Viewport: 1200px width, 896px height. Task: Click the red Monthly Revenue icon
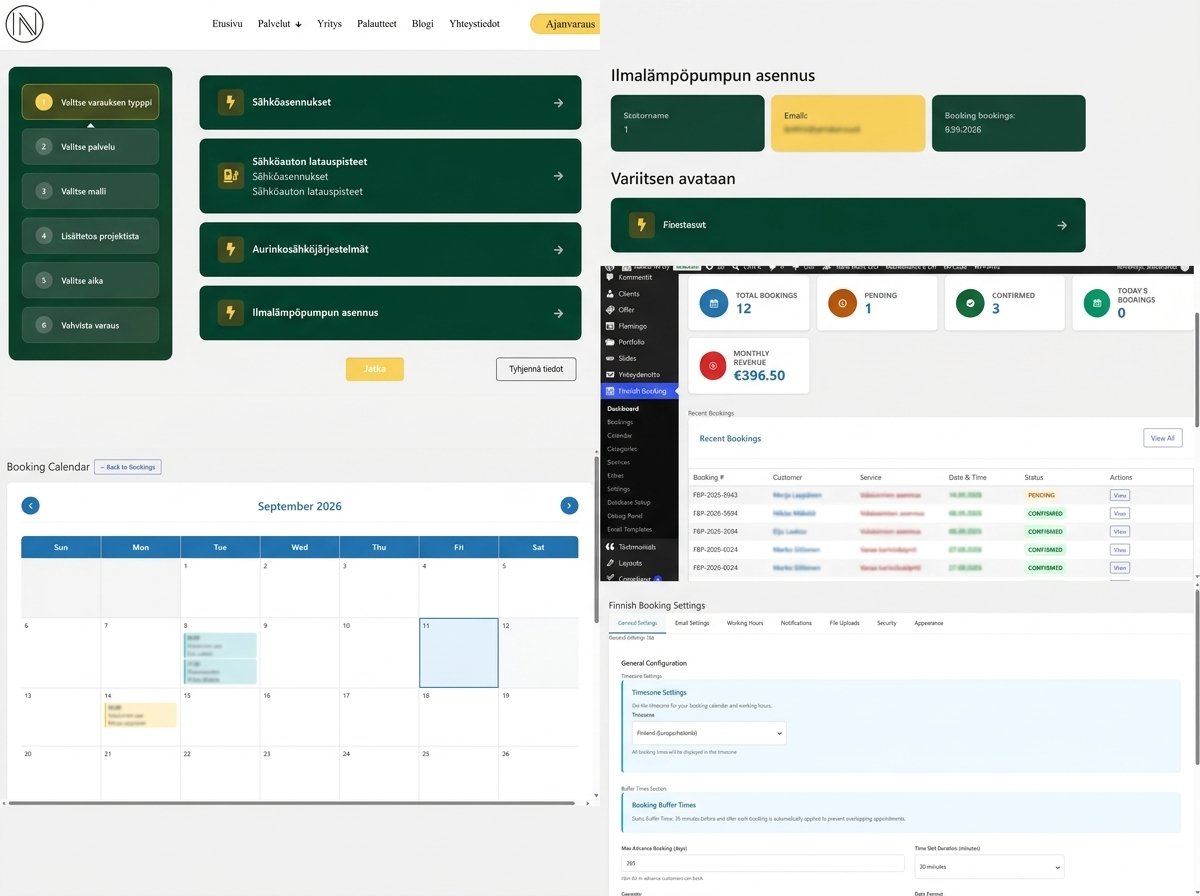[714, 367]
